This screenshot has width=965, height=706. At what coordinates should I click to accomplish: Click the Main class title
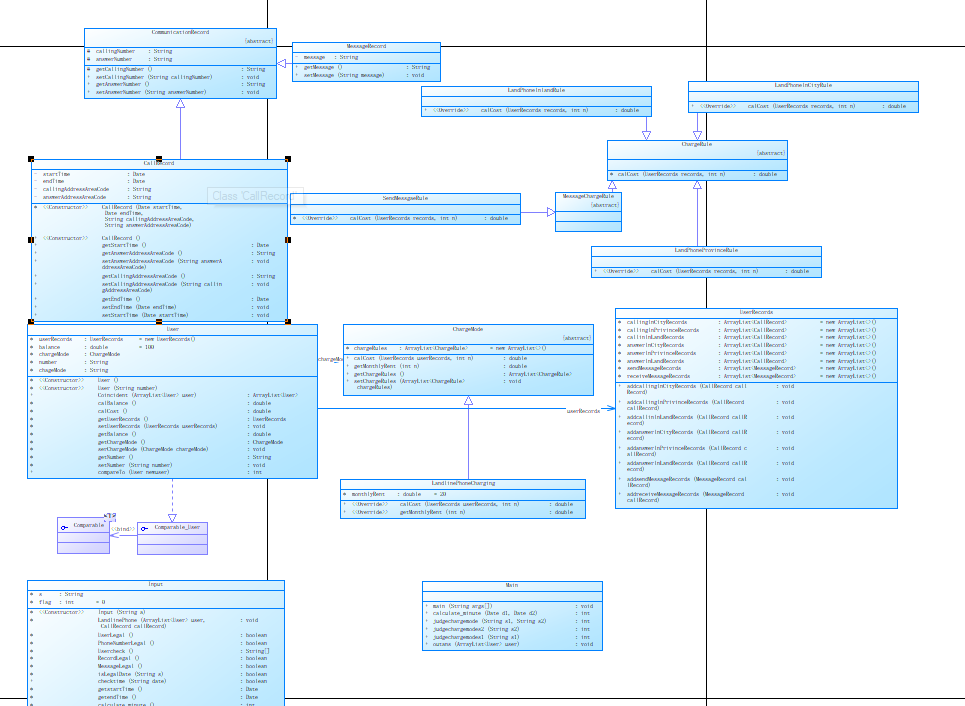[512, 585]
